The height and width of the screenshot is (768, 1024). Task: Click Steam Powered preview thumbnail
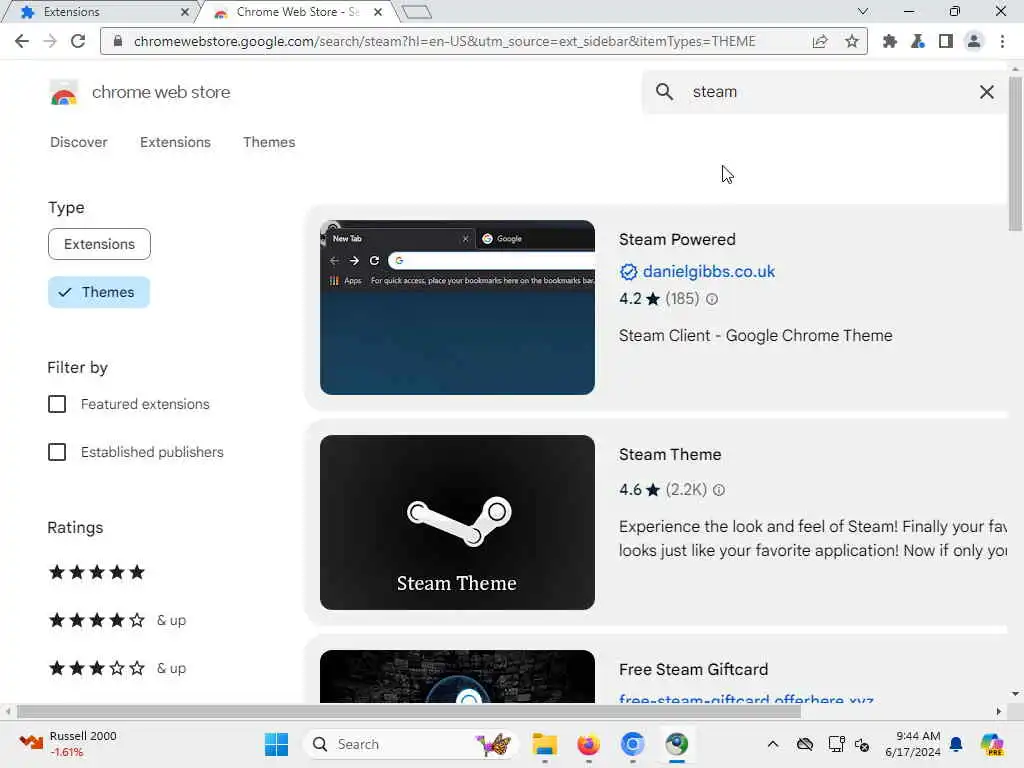point(457,308)
